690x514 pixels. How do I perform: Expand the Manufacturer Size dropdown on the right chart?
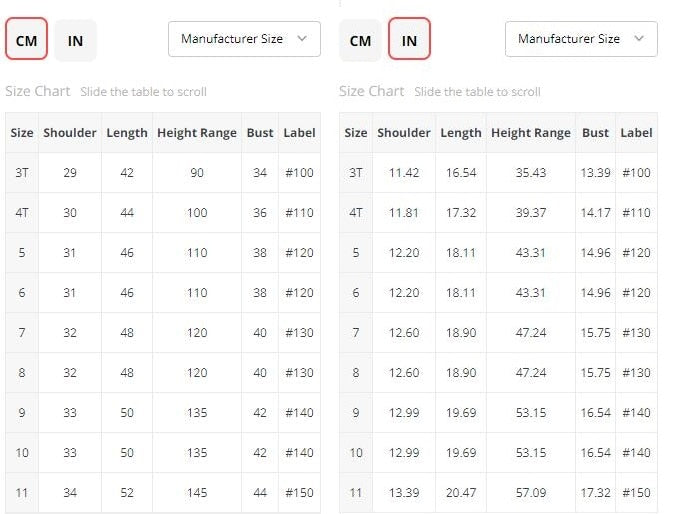coord(581,39)
